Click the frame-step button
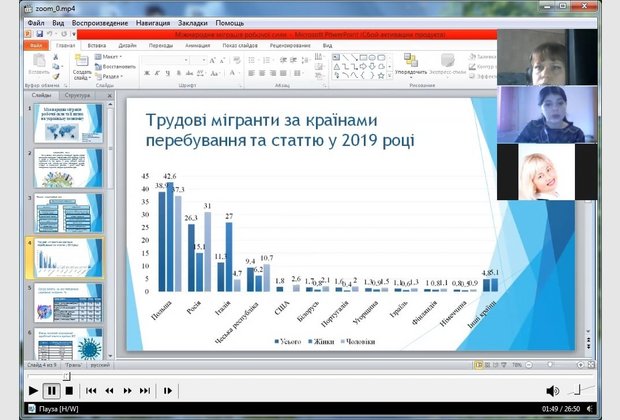The image size is (620, 420). pyautogui.click(x=166, y=391)
